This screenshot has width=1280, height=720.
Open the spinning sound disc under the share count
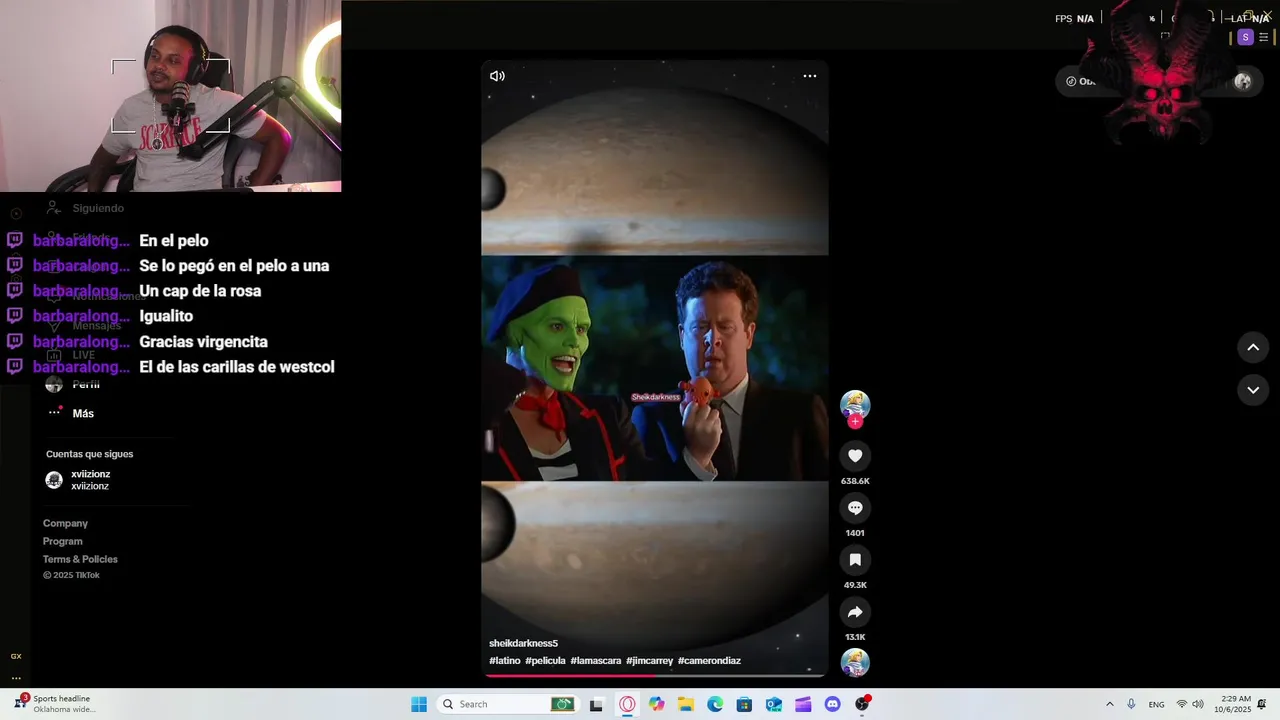855,662
